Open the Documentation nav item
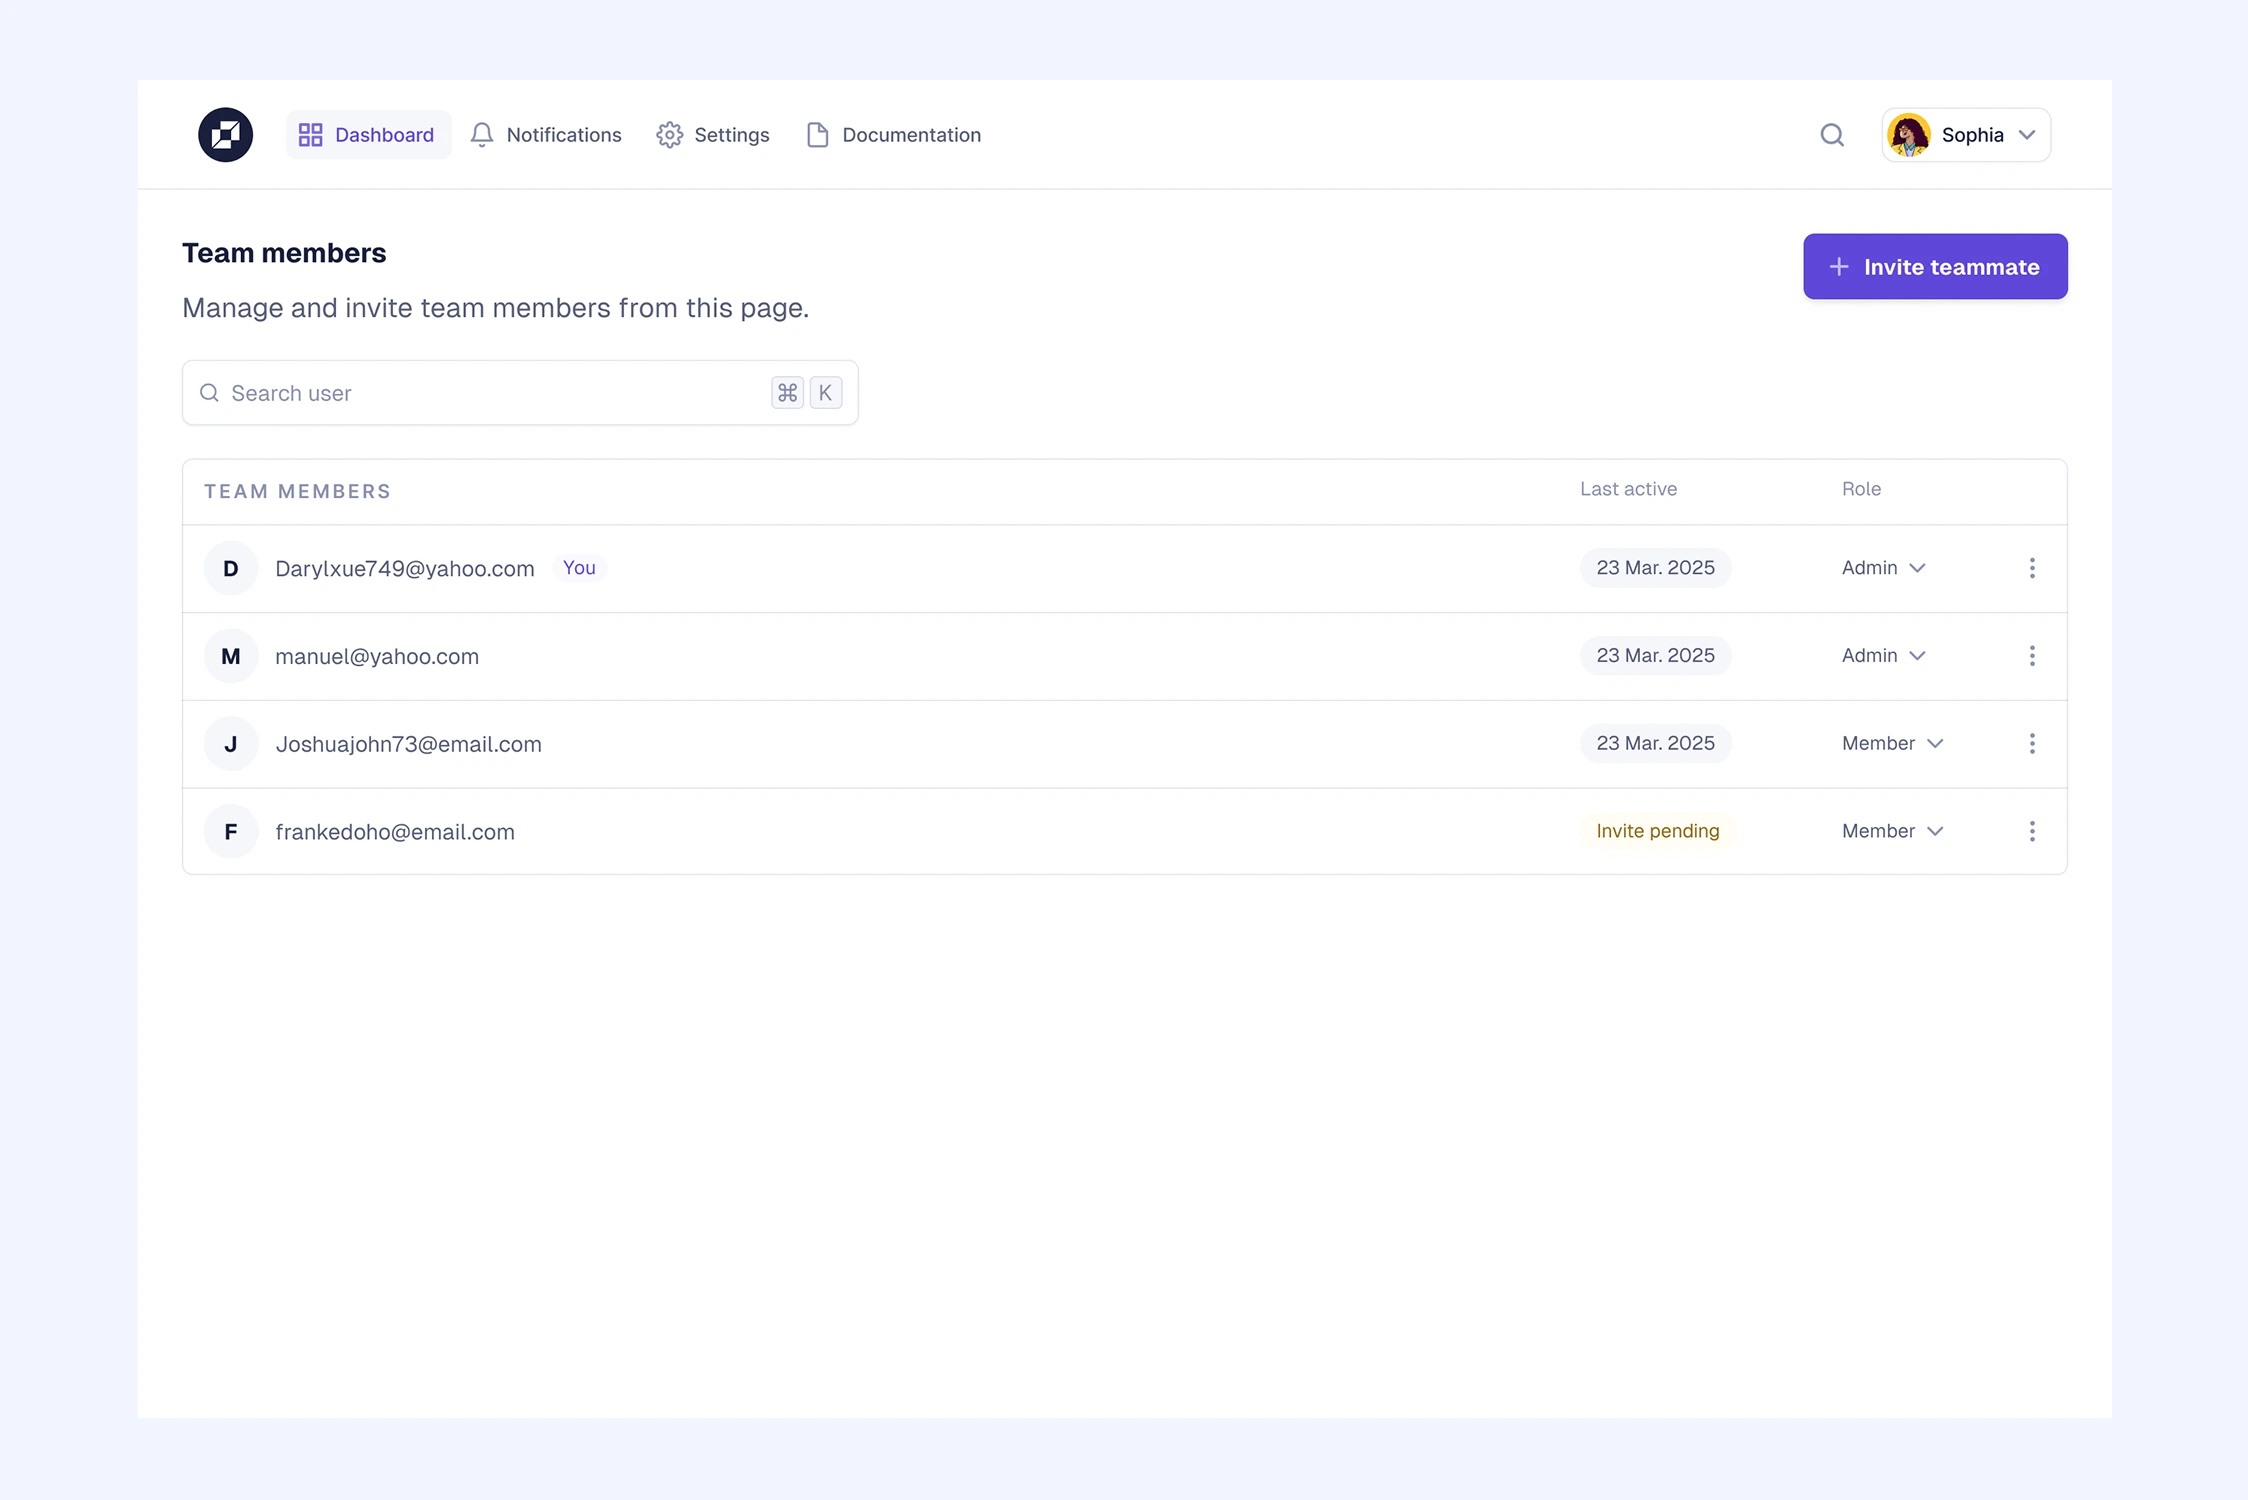This screenshot has width=2248, height=1500. coord(893,135)
